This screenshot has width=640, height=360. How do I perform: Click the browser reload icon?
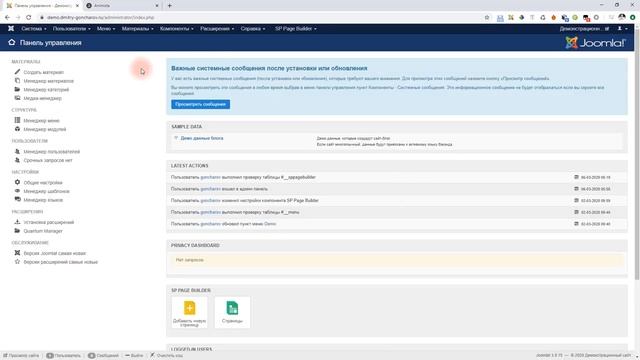tap(29, 18)
